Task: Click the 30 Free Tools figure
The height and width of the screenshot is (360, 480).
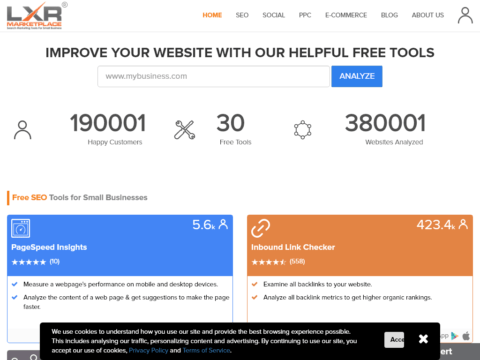Action: click(x=230, y=123)
